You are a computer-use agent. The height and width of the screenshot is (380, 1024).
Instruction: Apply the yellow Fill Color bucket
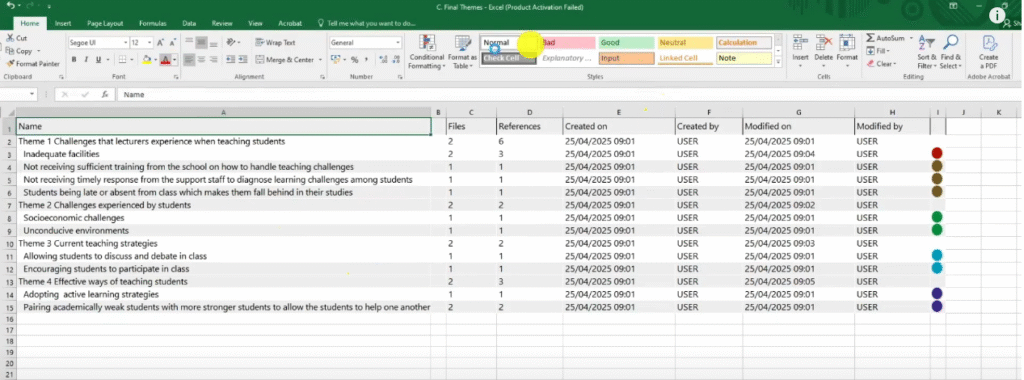tap(147, 59)
